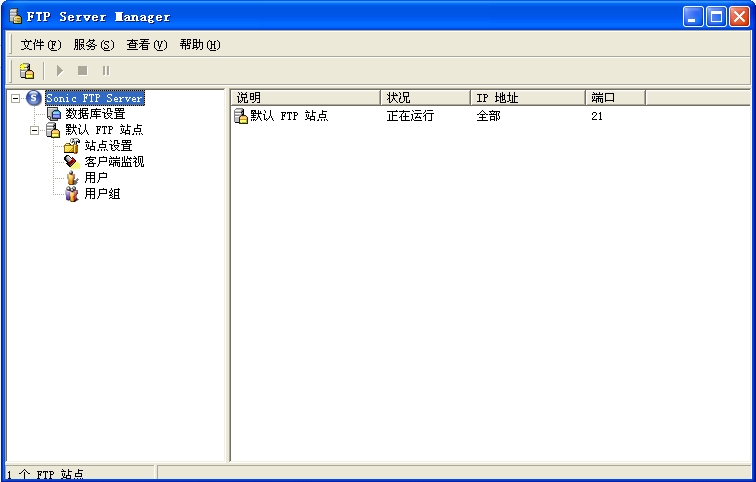Select Sonic FTP Server in the tree
This screenshot has width=756, height=482.
pos(94,98)
